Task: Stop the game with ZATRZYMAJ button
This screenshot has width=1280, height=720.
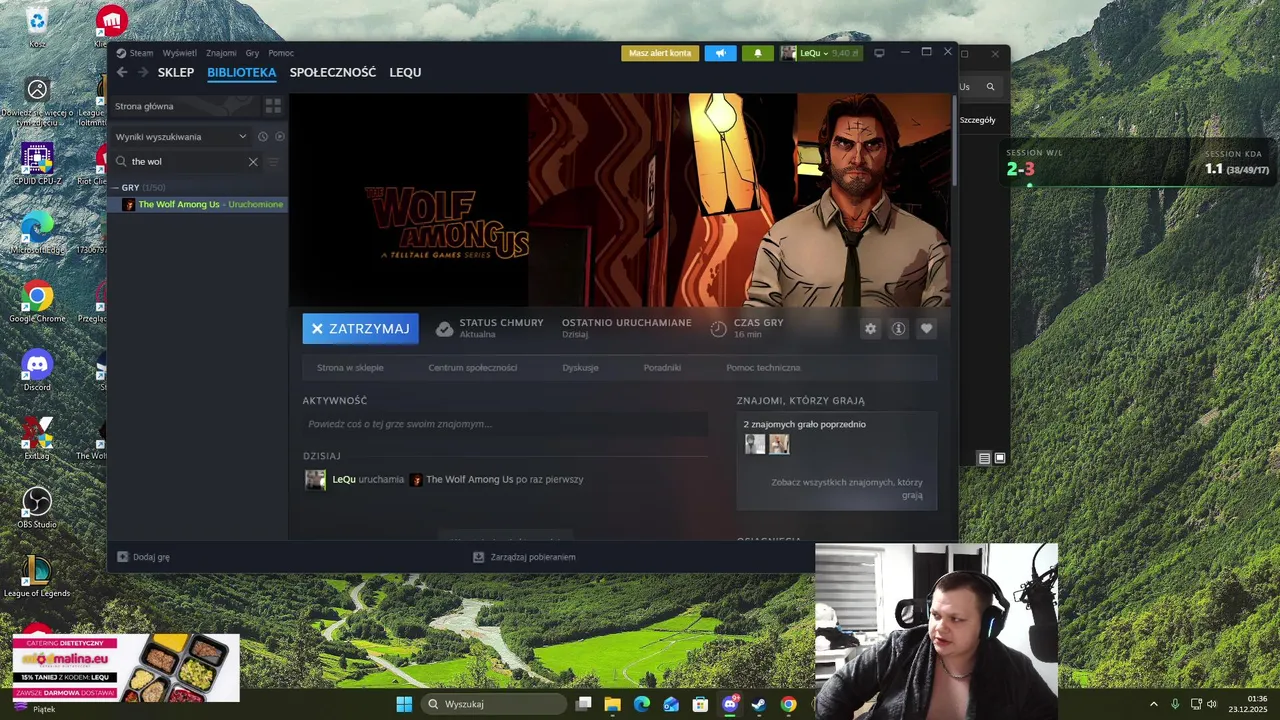Action: (361, 329)
